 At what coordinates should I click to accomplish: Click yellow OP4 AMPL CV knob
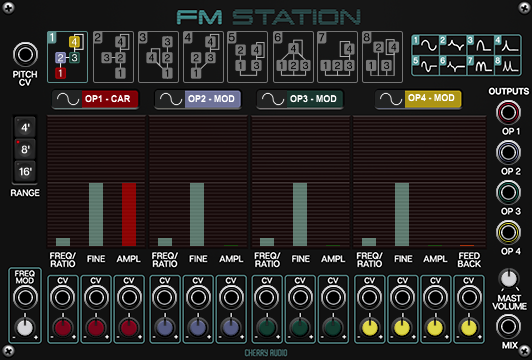(x=435, y=327)
